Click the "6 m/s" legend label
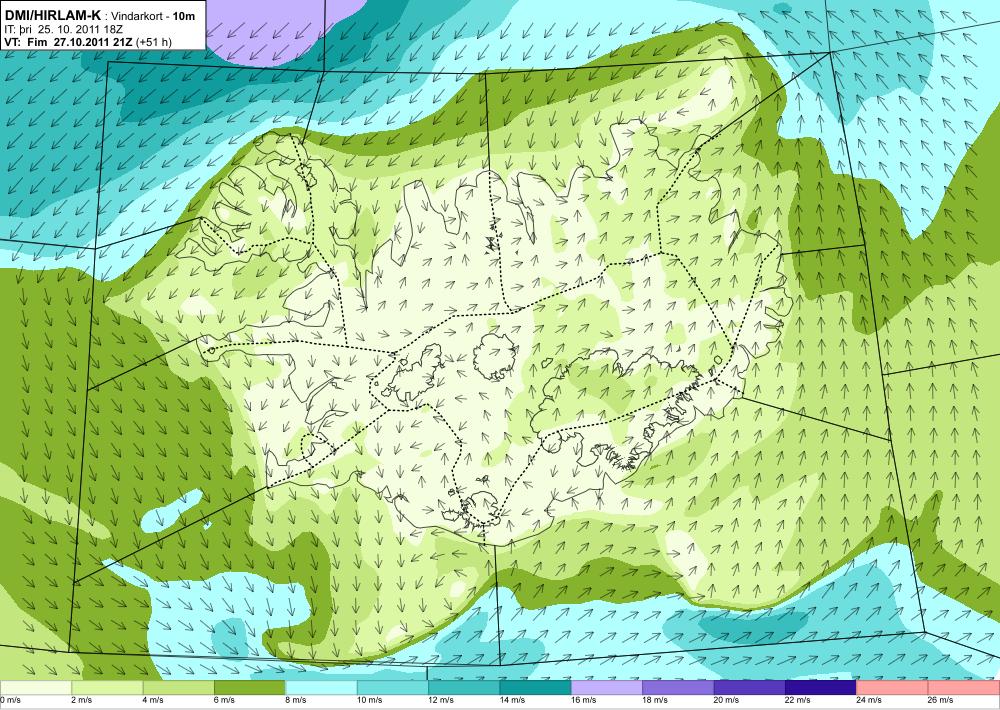 pos(224,700)
